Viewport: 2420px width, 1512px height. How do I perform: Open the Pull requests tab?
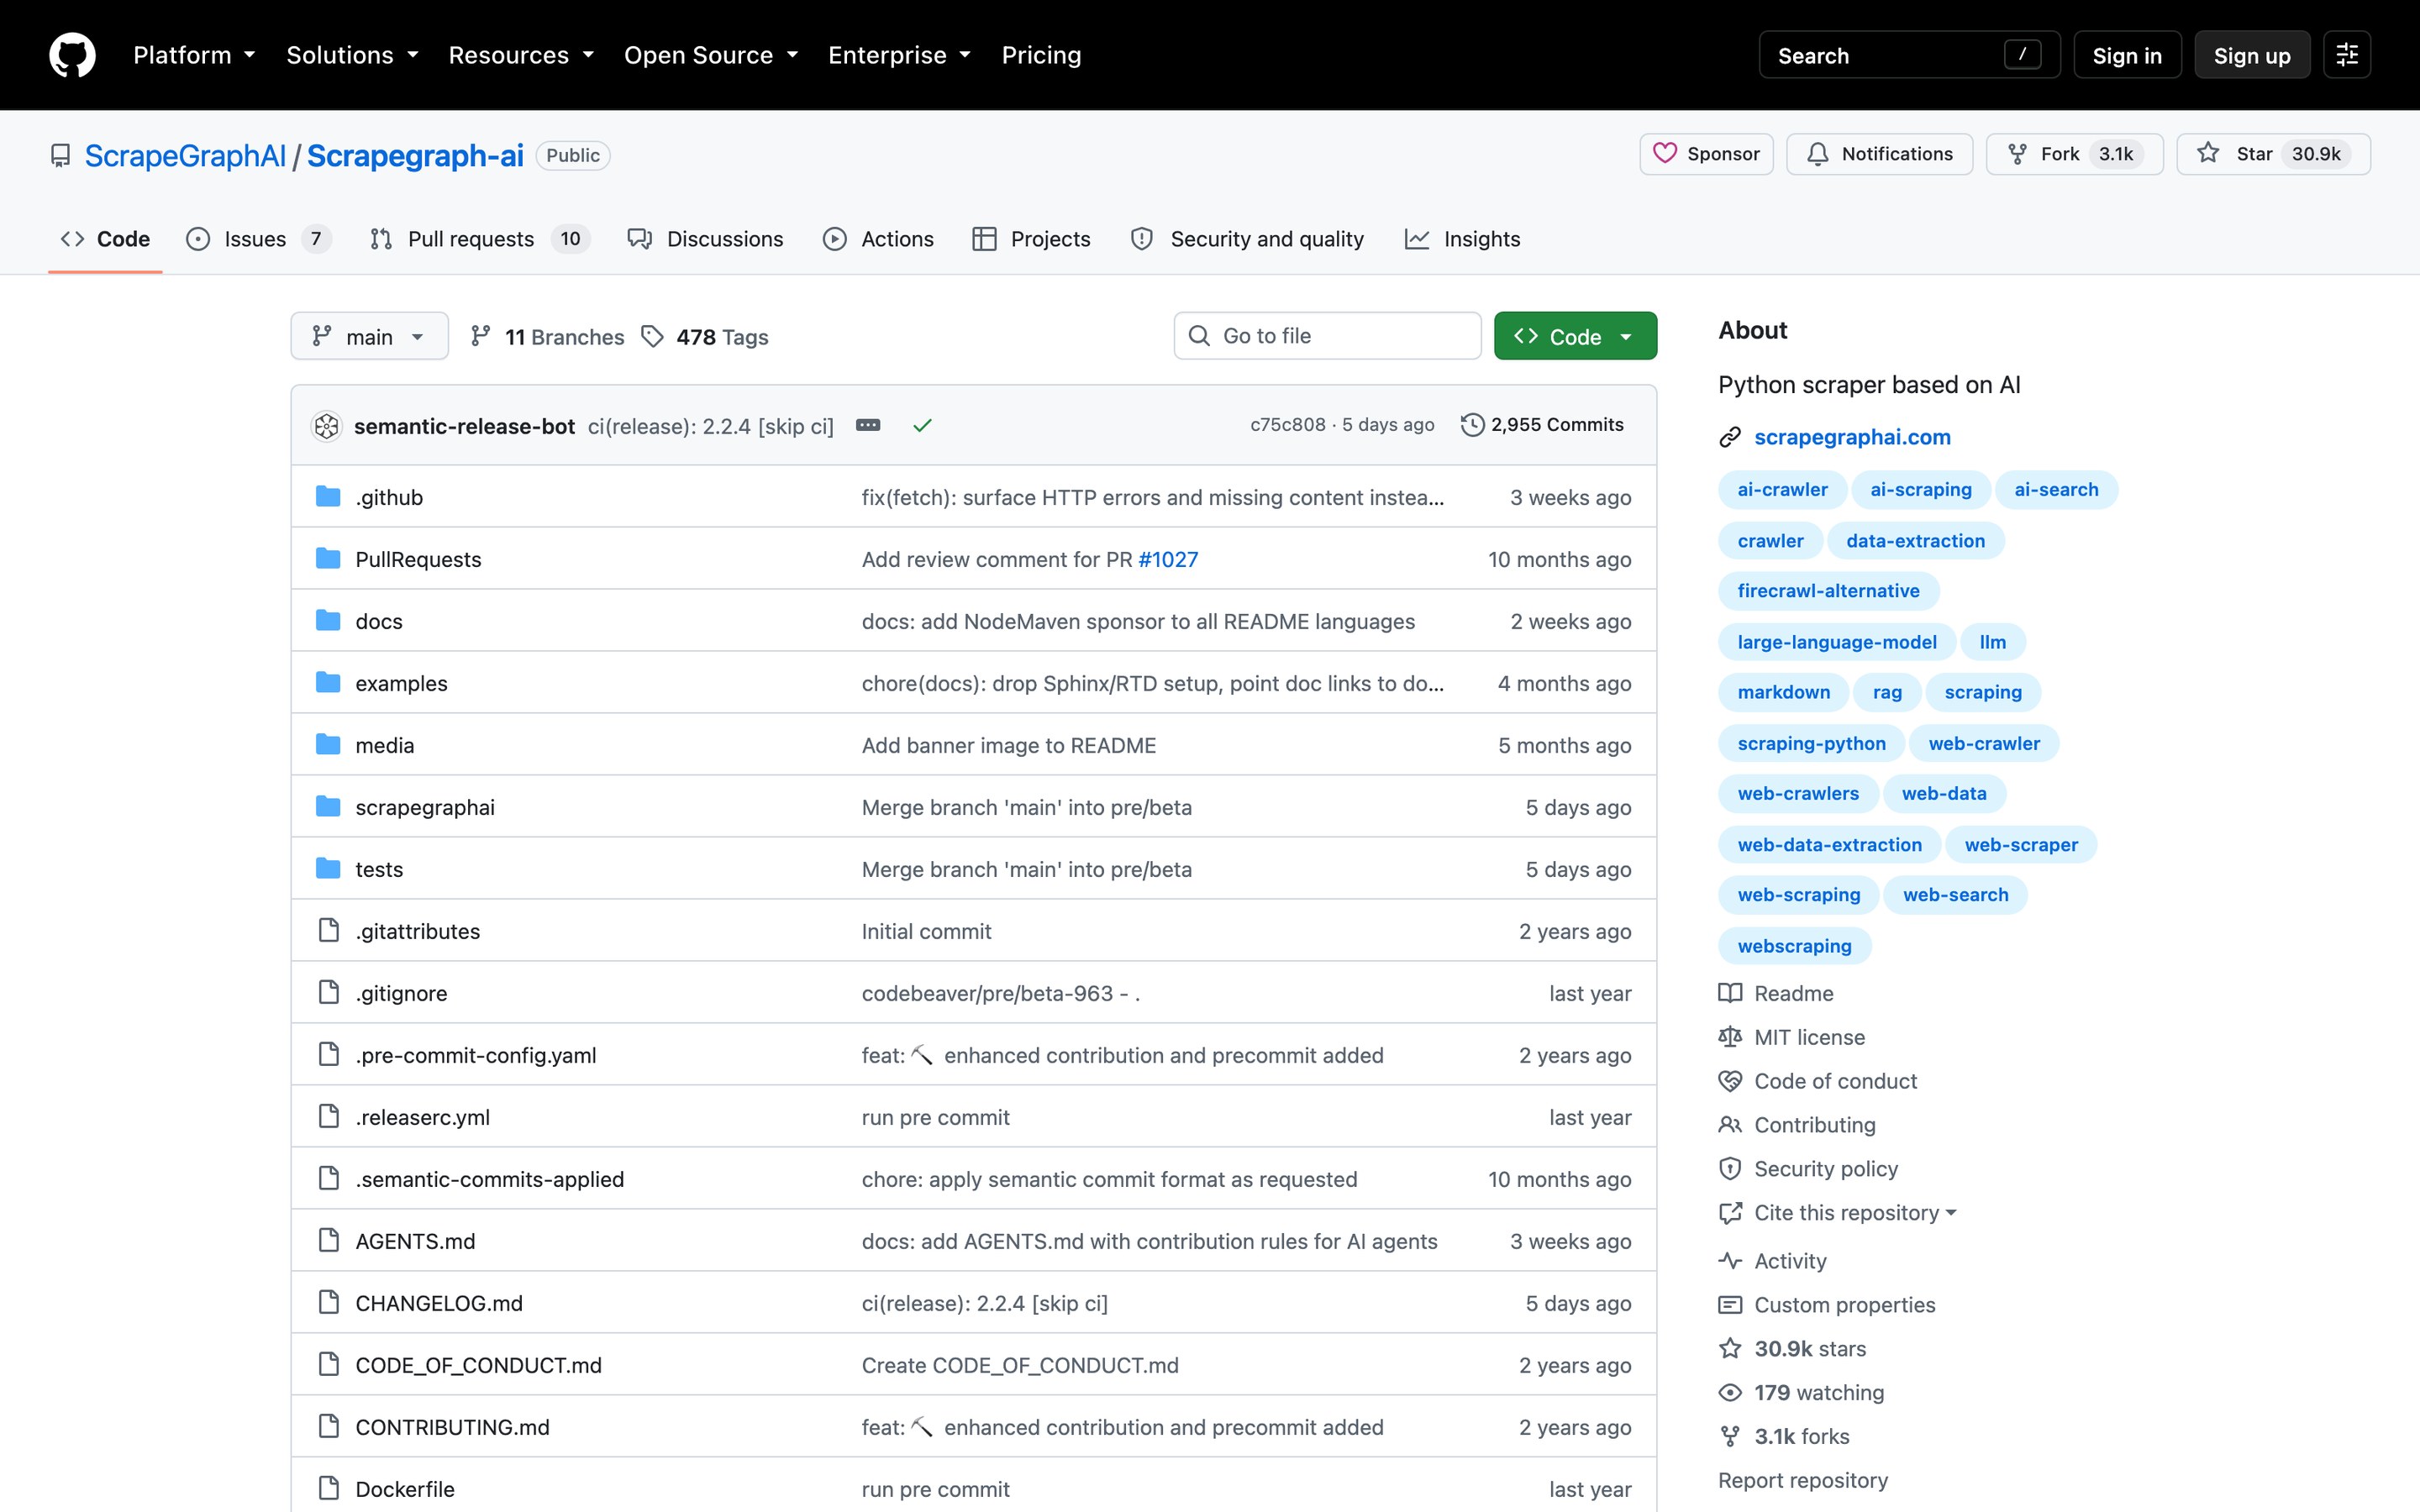coord(480,239)
